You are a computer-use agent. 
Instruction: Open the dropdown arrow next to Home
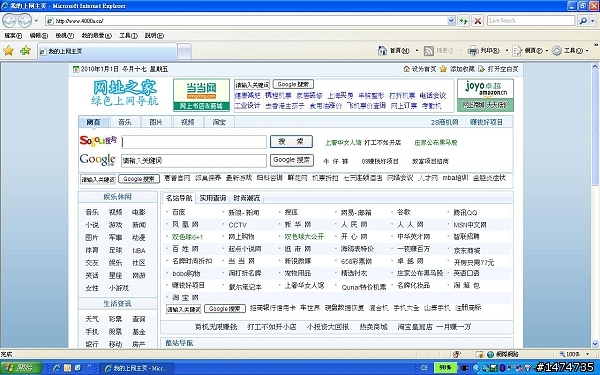tap(417, 51)
